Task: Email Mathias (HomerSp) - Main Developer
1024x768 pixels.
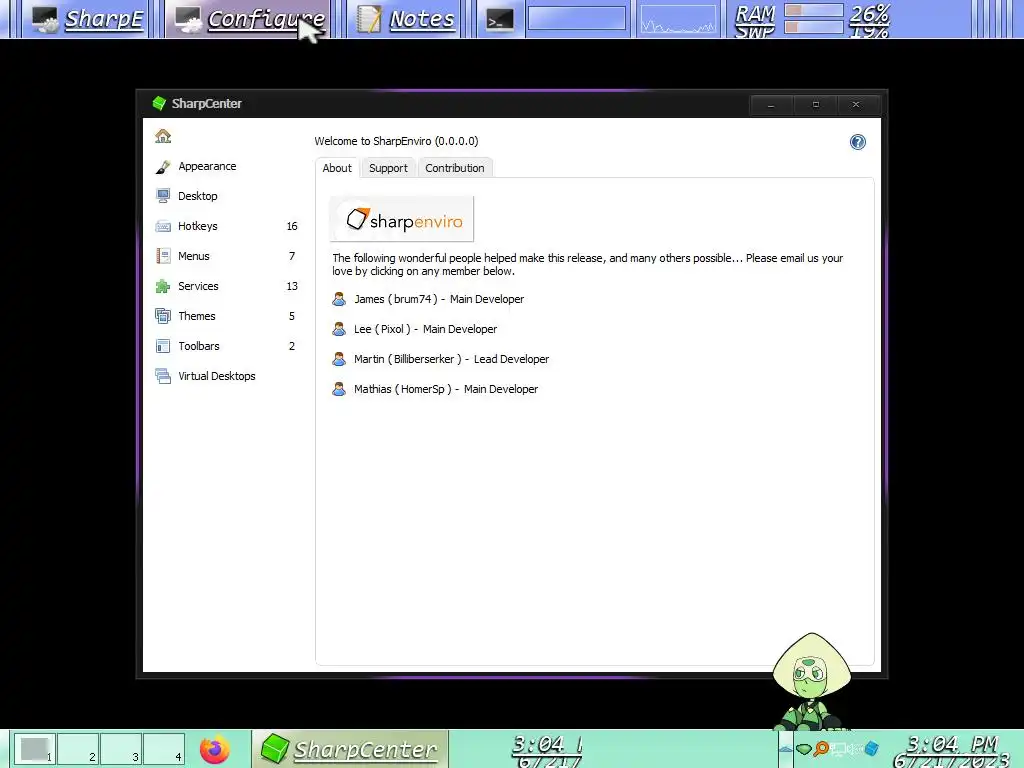Action: [446, 389]
